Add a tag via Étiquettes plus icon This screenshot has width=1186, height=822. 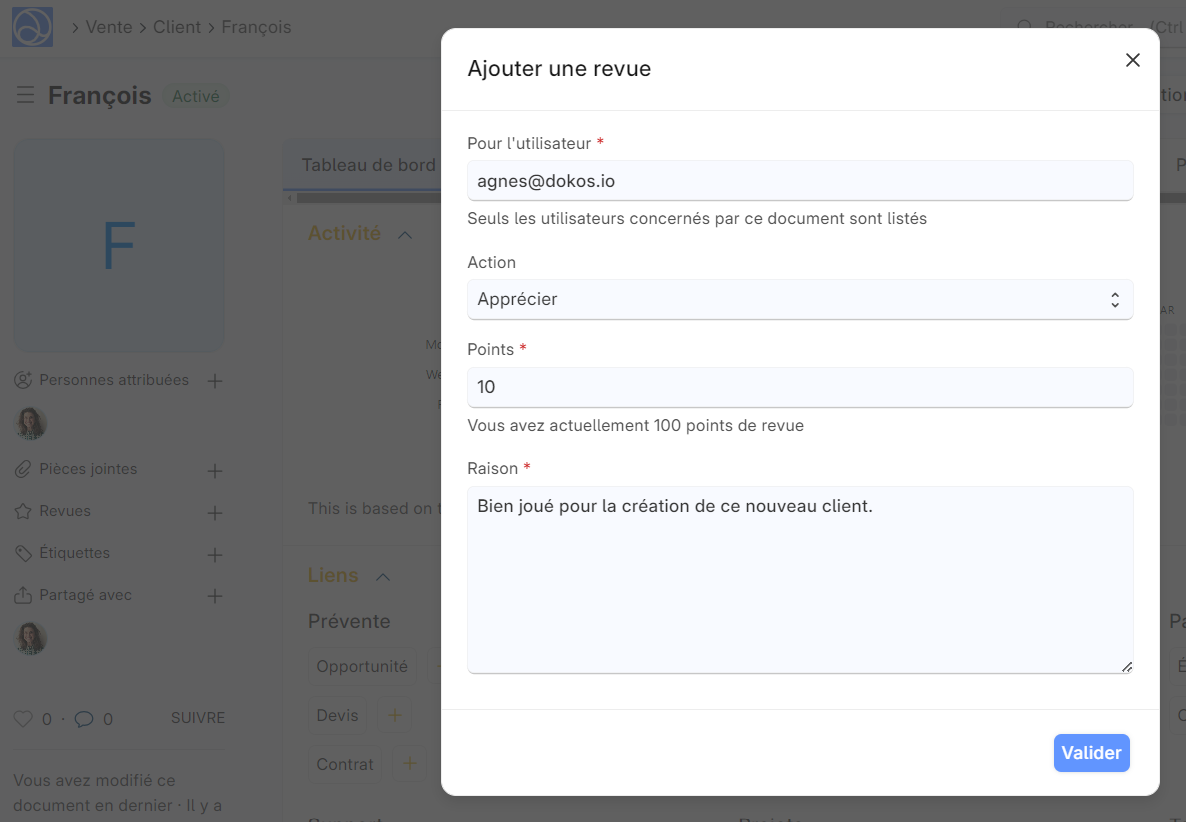pos(214,554)
